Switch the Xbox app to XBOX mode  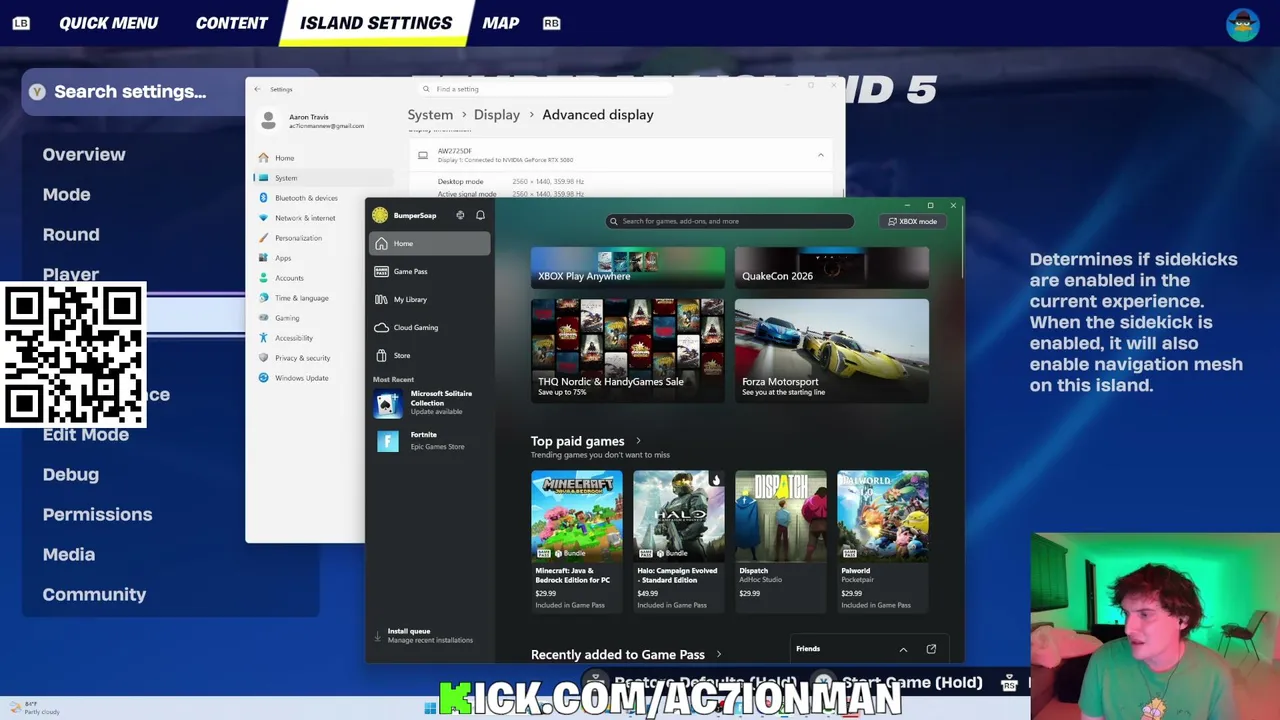tap(913, 221)
